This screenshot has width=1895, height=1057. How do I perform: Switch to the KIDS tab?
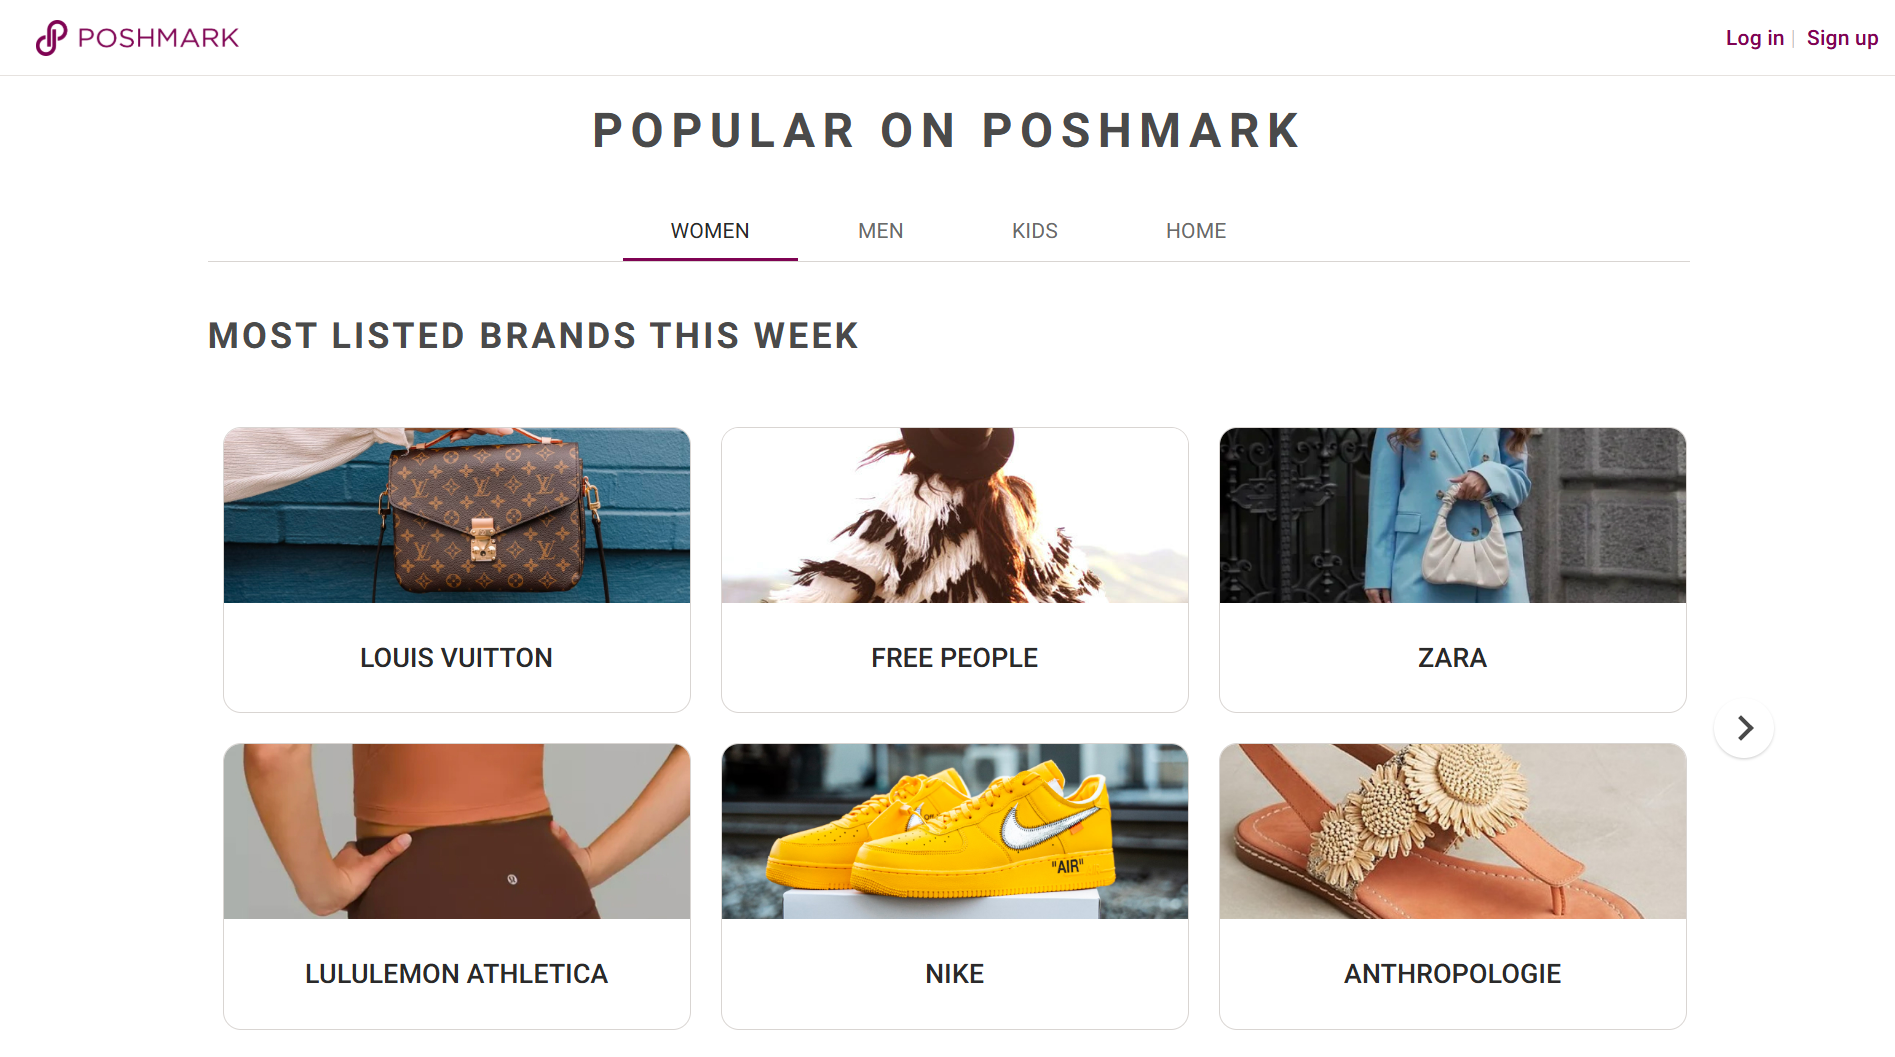tap(1034, 230)
